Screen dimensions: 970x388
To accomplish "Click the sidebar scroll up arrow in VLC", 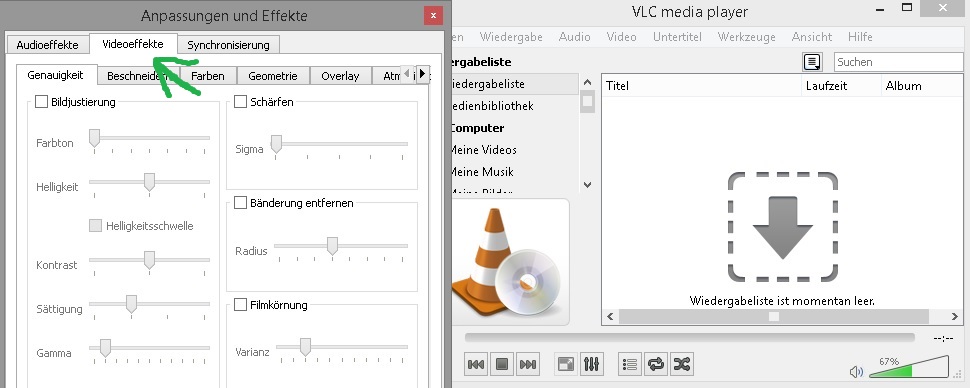I will (x=588, y=82).
